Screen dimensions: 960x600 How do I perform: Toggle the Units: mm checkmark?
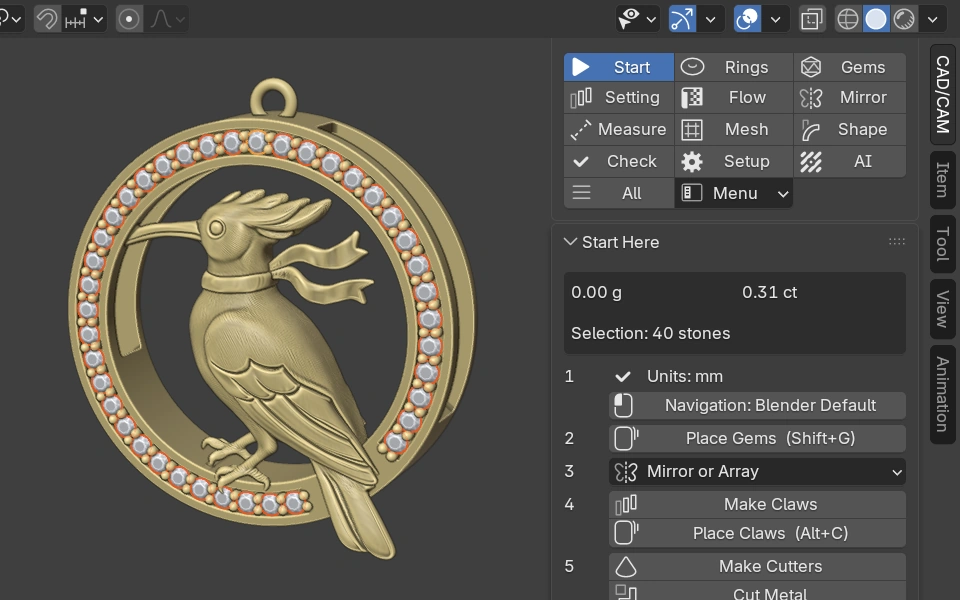click(x=623, y=377)
